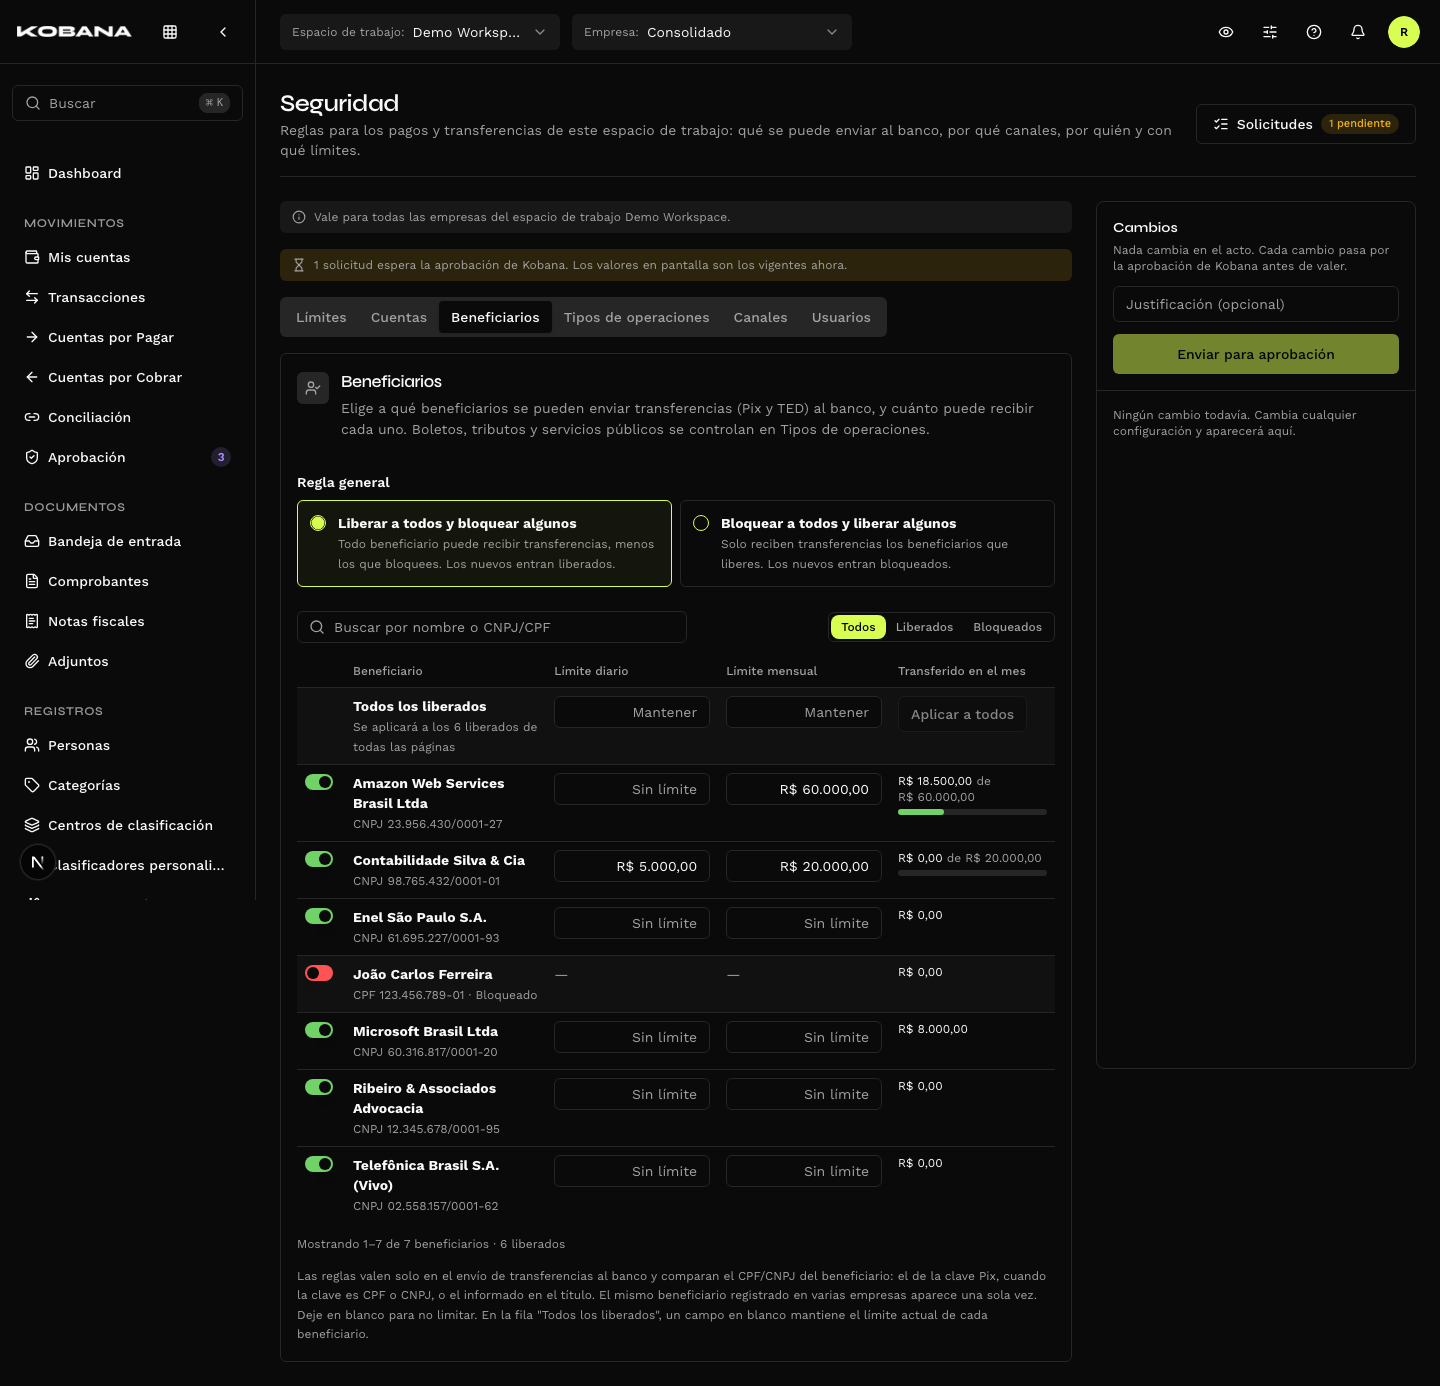Enable blocked João Carlos Ferreira switch
Viewport: 1440px width, 1386px height.
[x=319, y=973]
